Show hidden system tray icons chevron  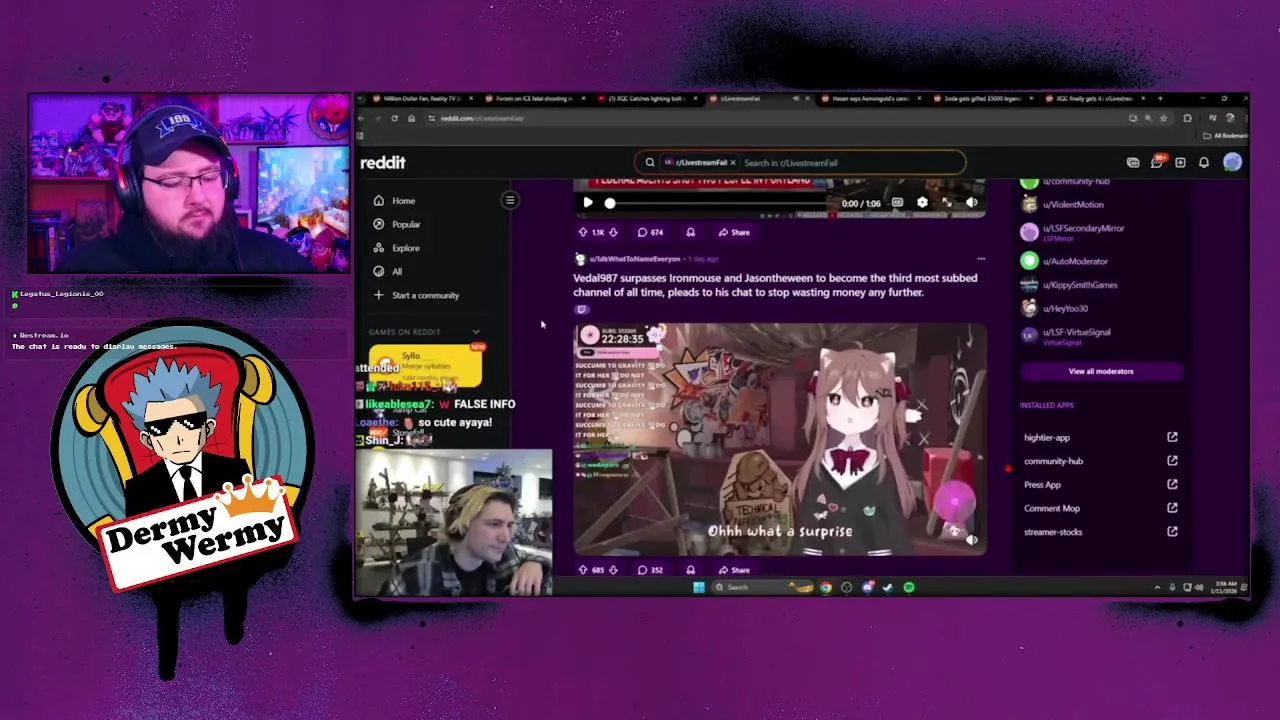coord(1158,587)
